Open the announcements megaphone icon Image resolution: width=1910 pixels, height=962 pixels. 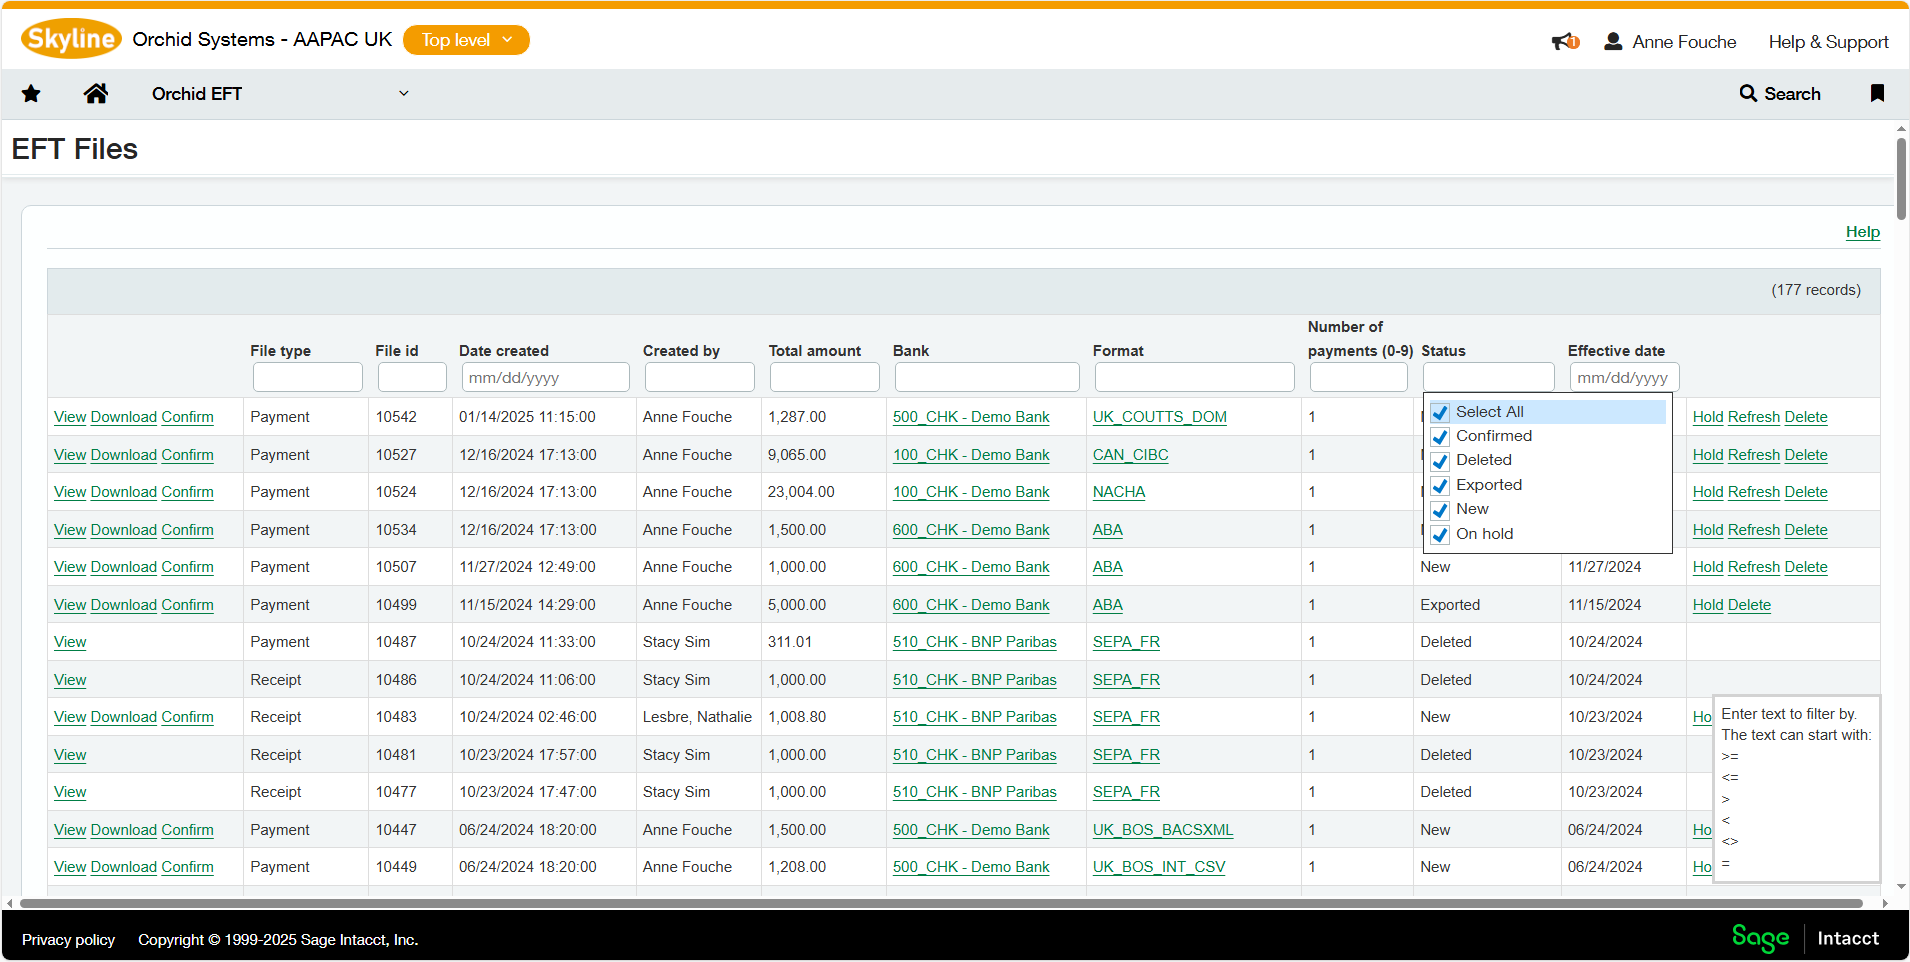click(1564, 42)
